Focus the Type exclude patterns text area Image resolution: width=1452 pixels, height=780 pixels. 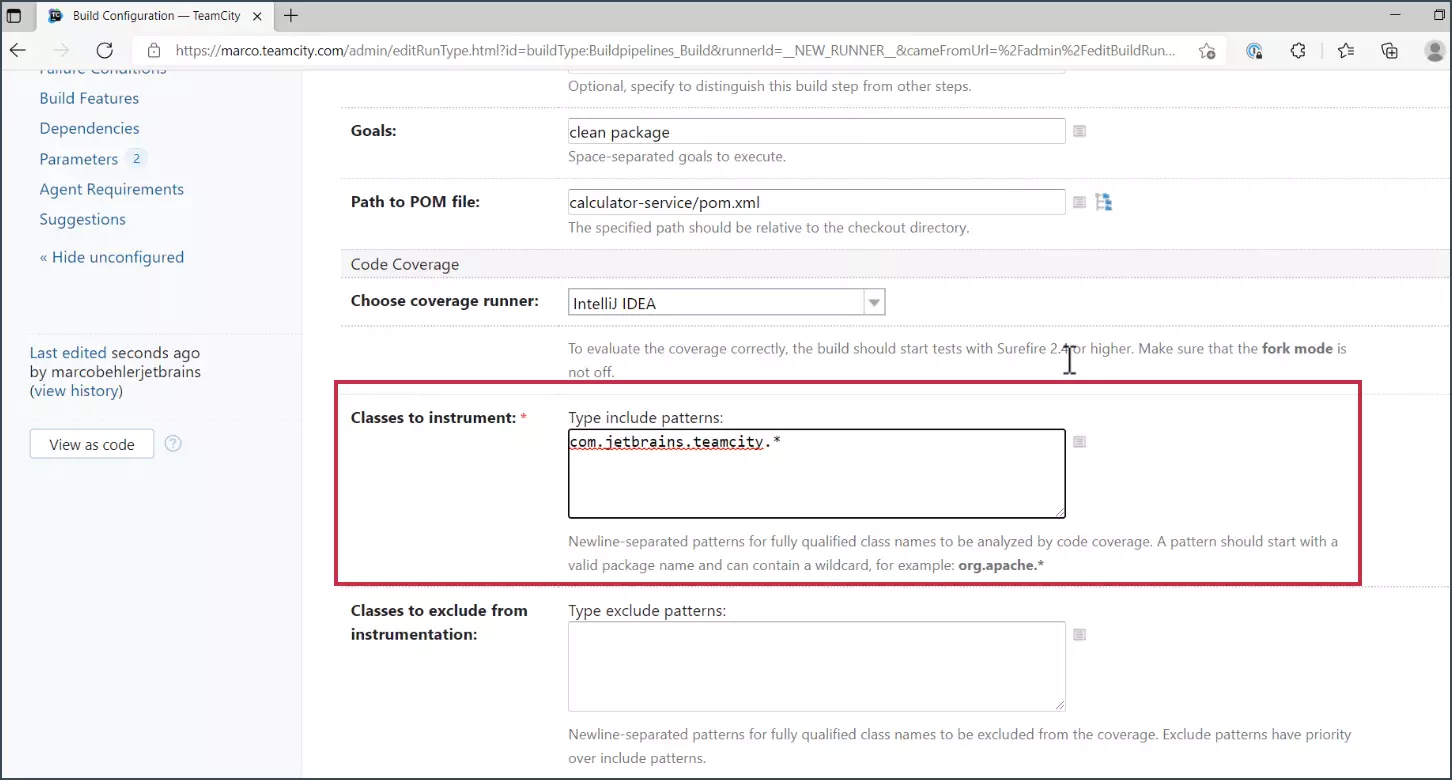coord(815,666)
